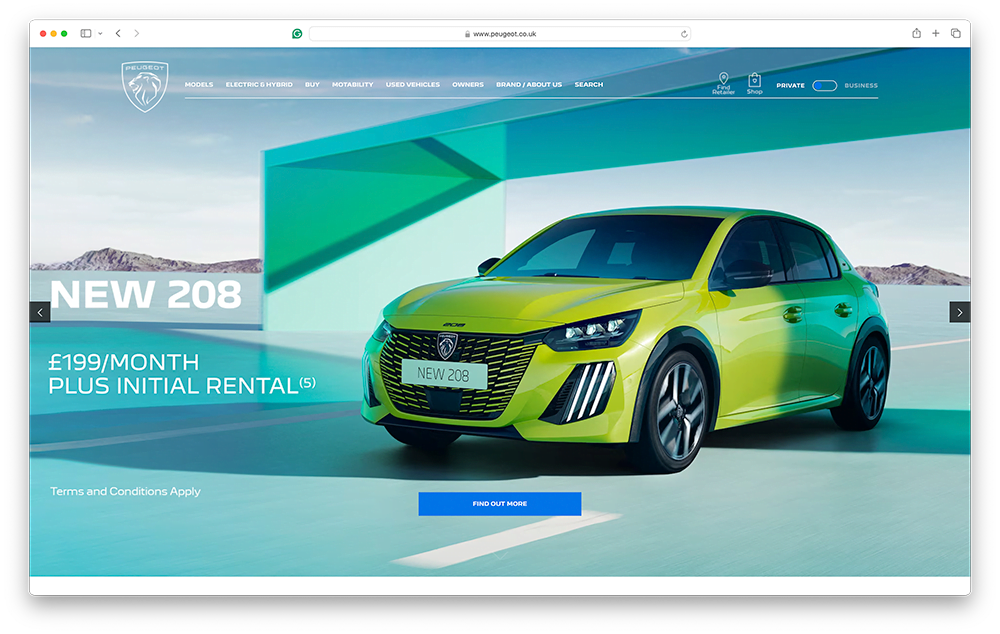Go to the next carousel slide

pos(960,313)
